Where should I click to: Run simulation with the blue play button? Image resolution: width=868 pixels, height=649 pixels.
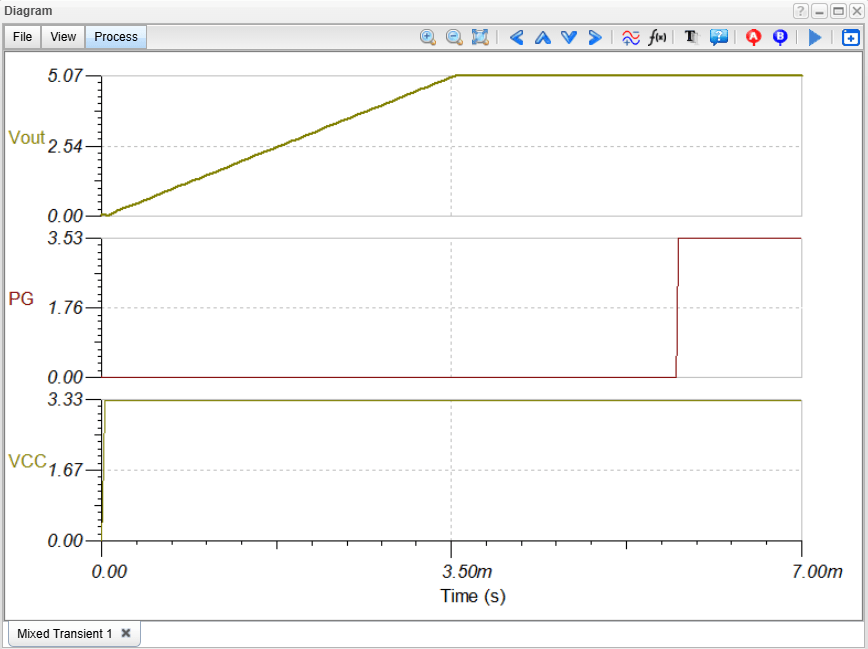click(x=815, y=37)
